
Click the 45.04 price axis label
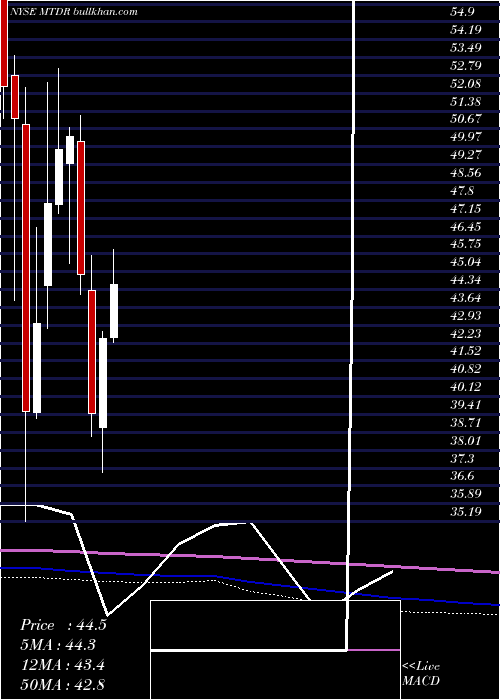(466, 262)
